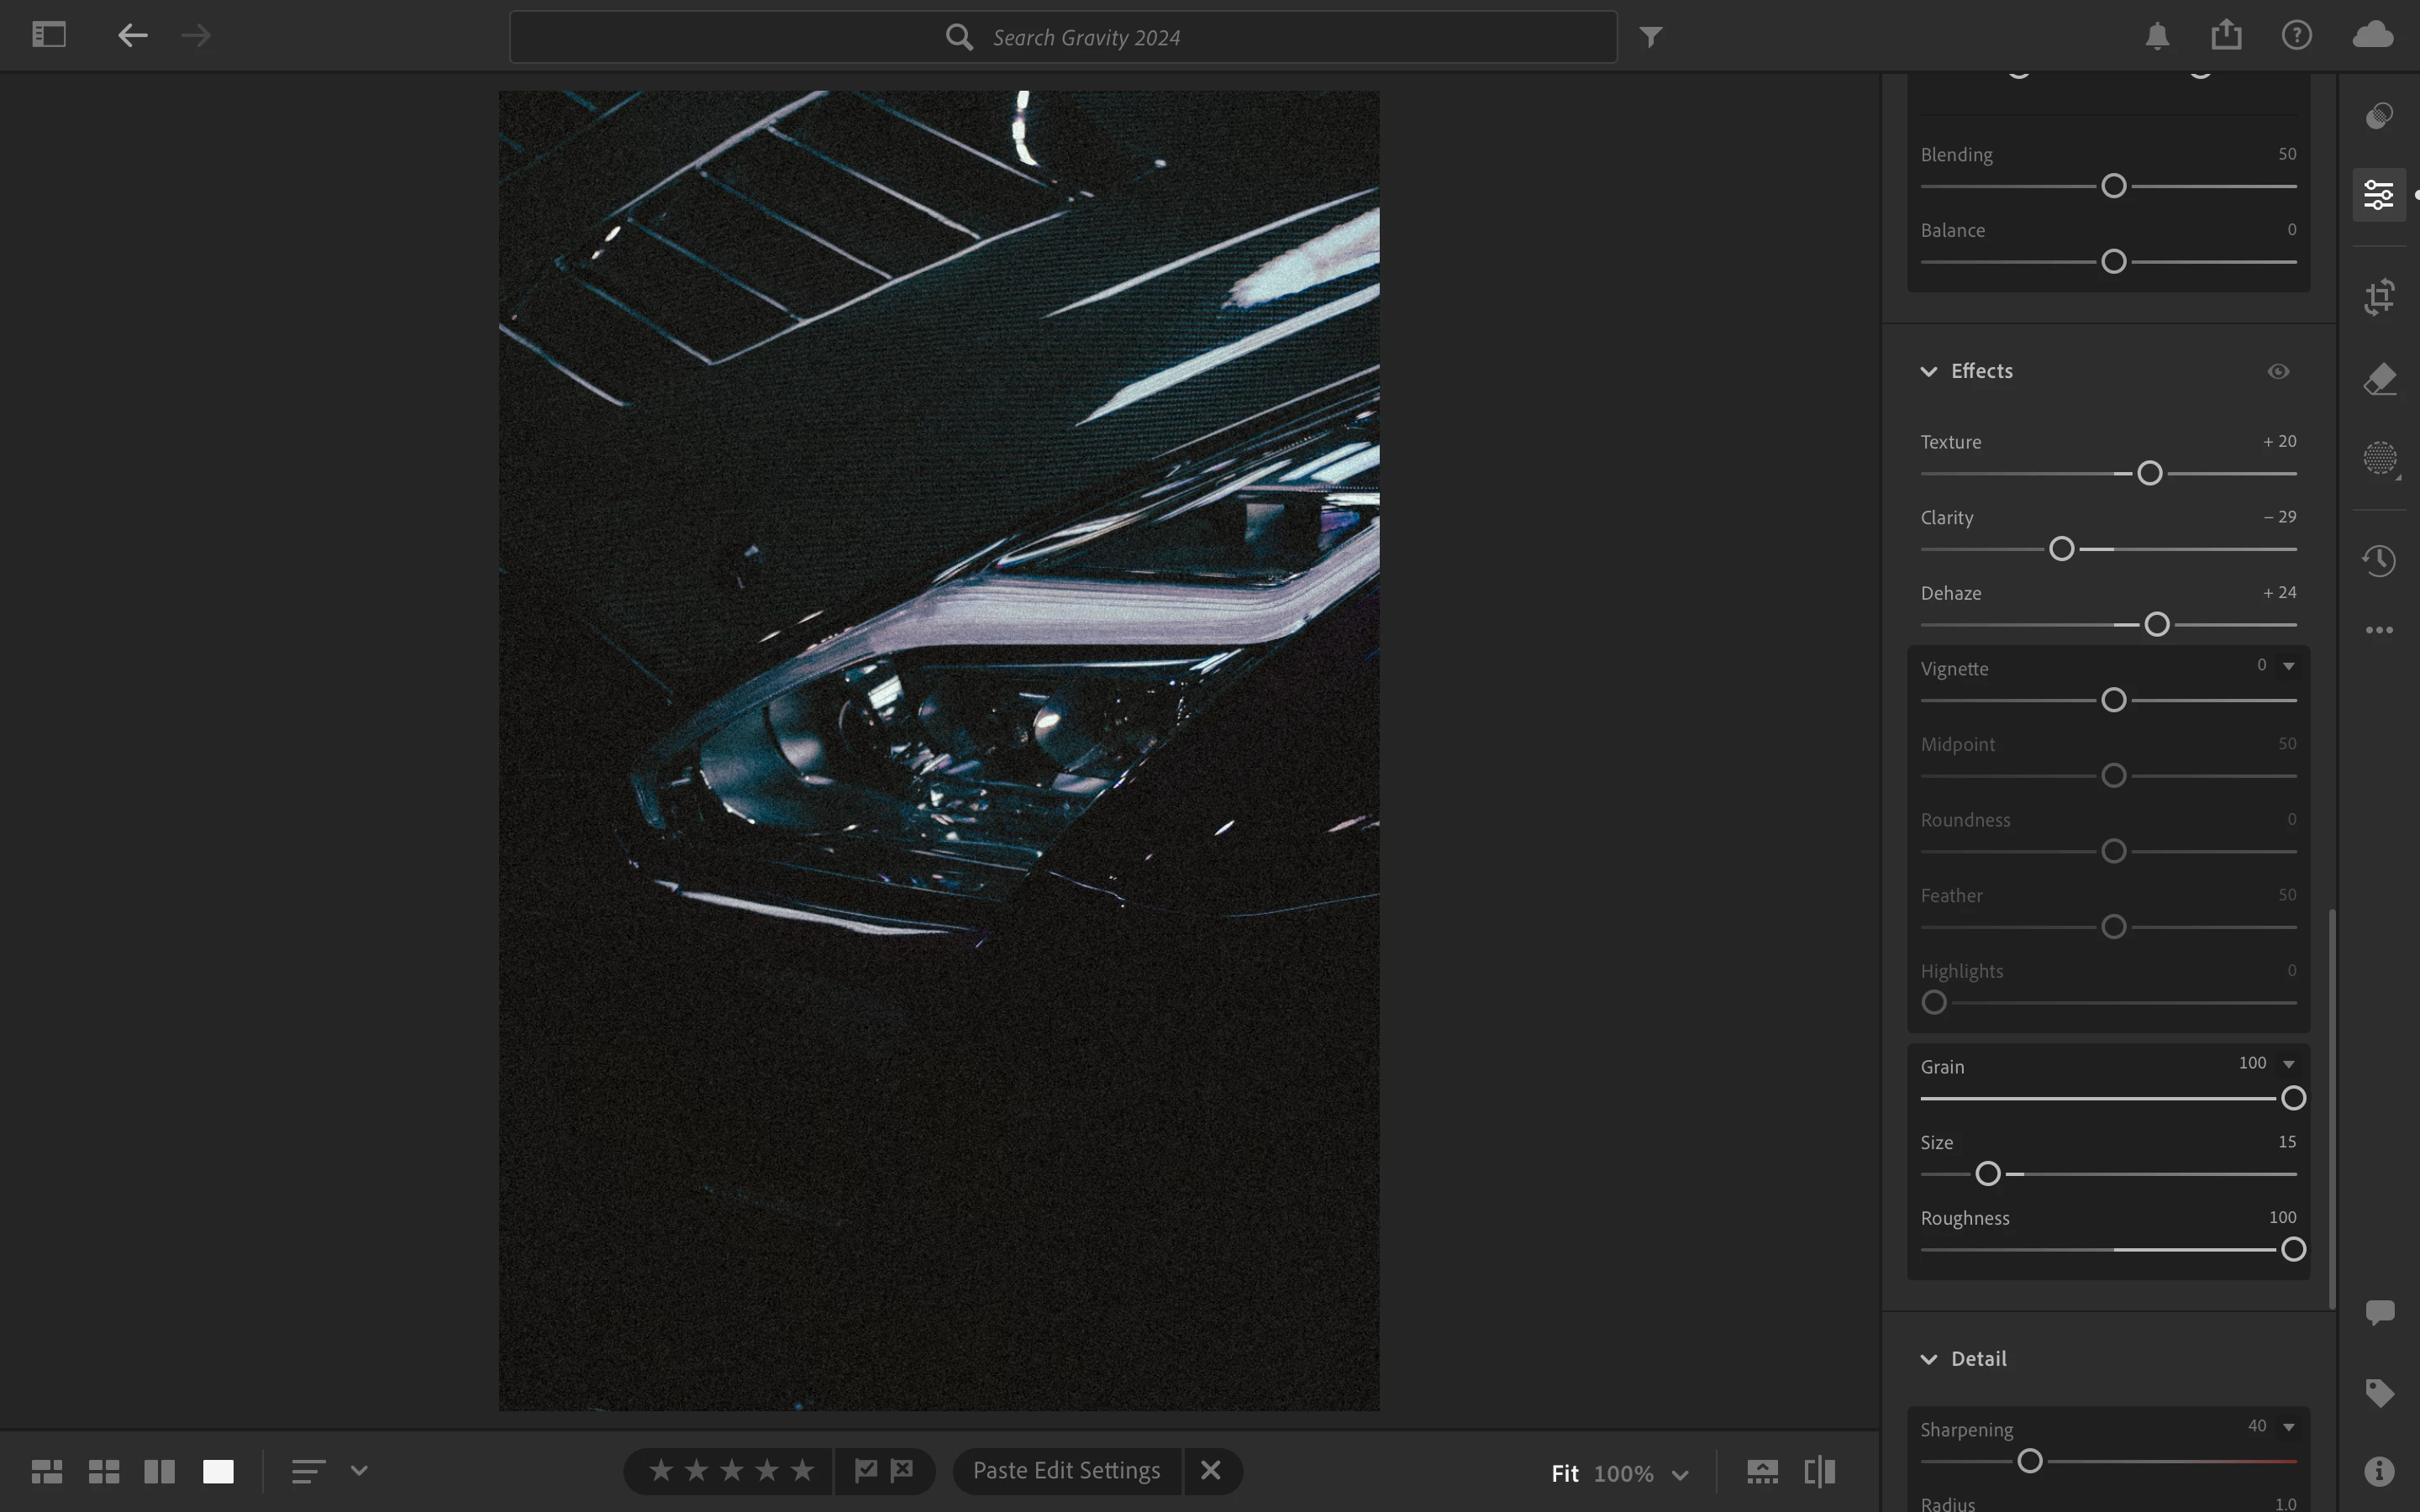The height and width of the screenshot is (1512, 2420).
Task: Toggle show original before/after view
Action: coord(1819,1471)
